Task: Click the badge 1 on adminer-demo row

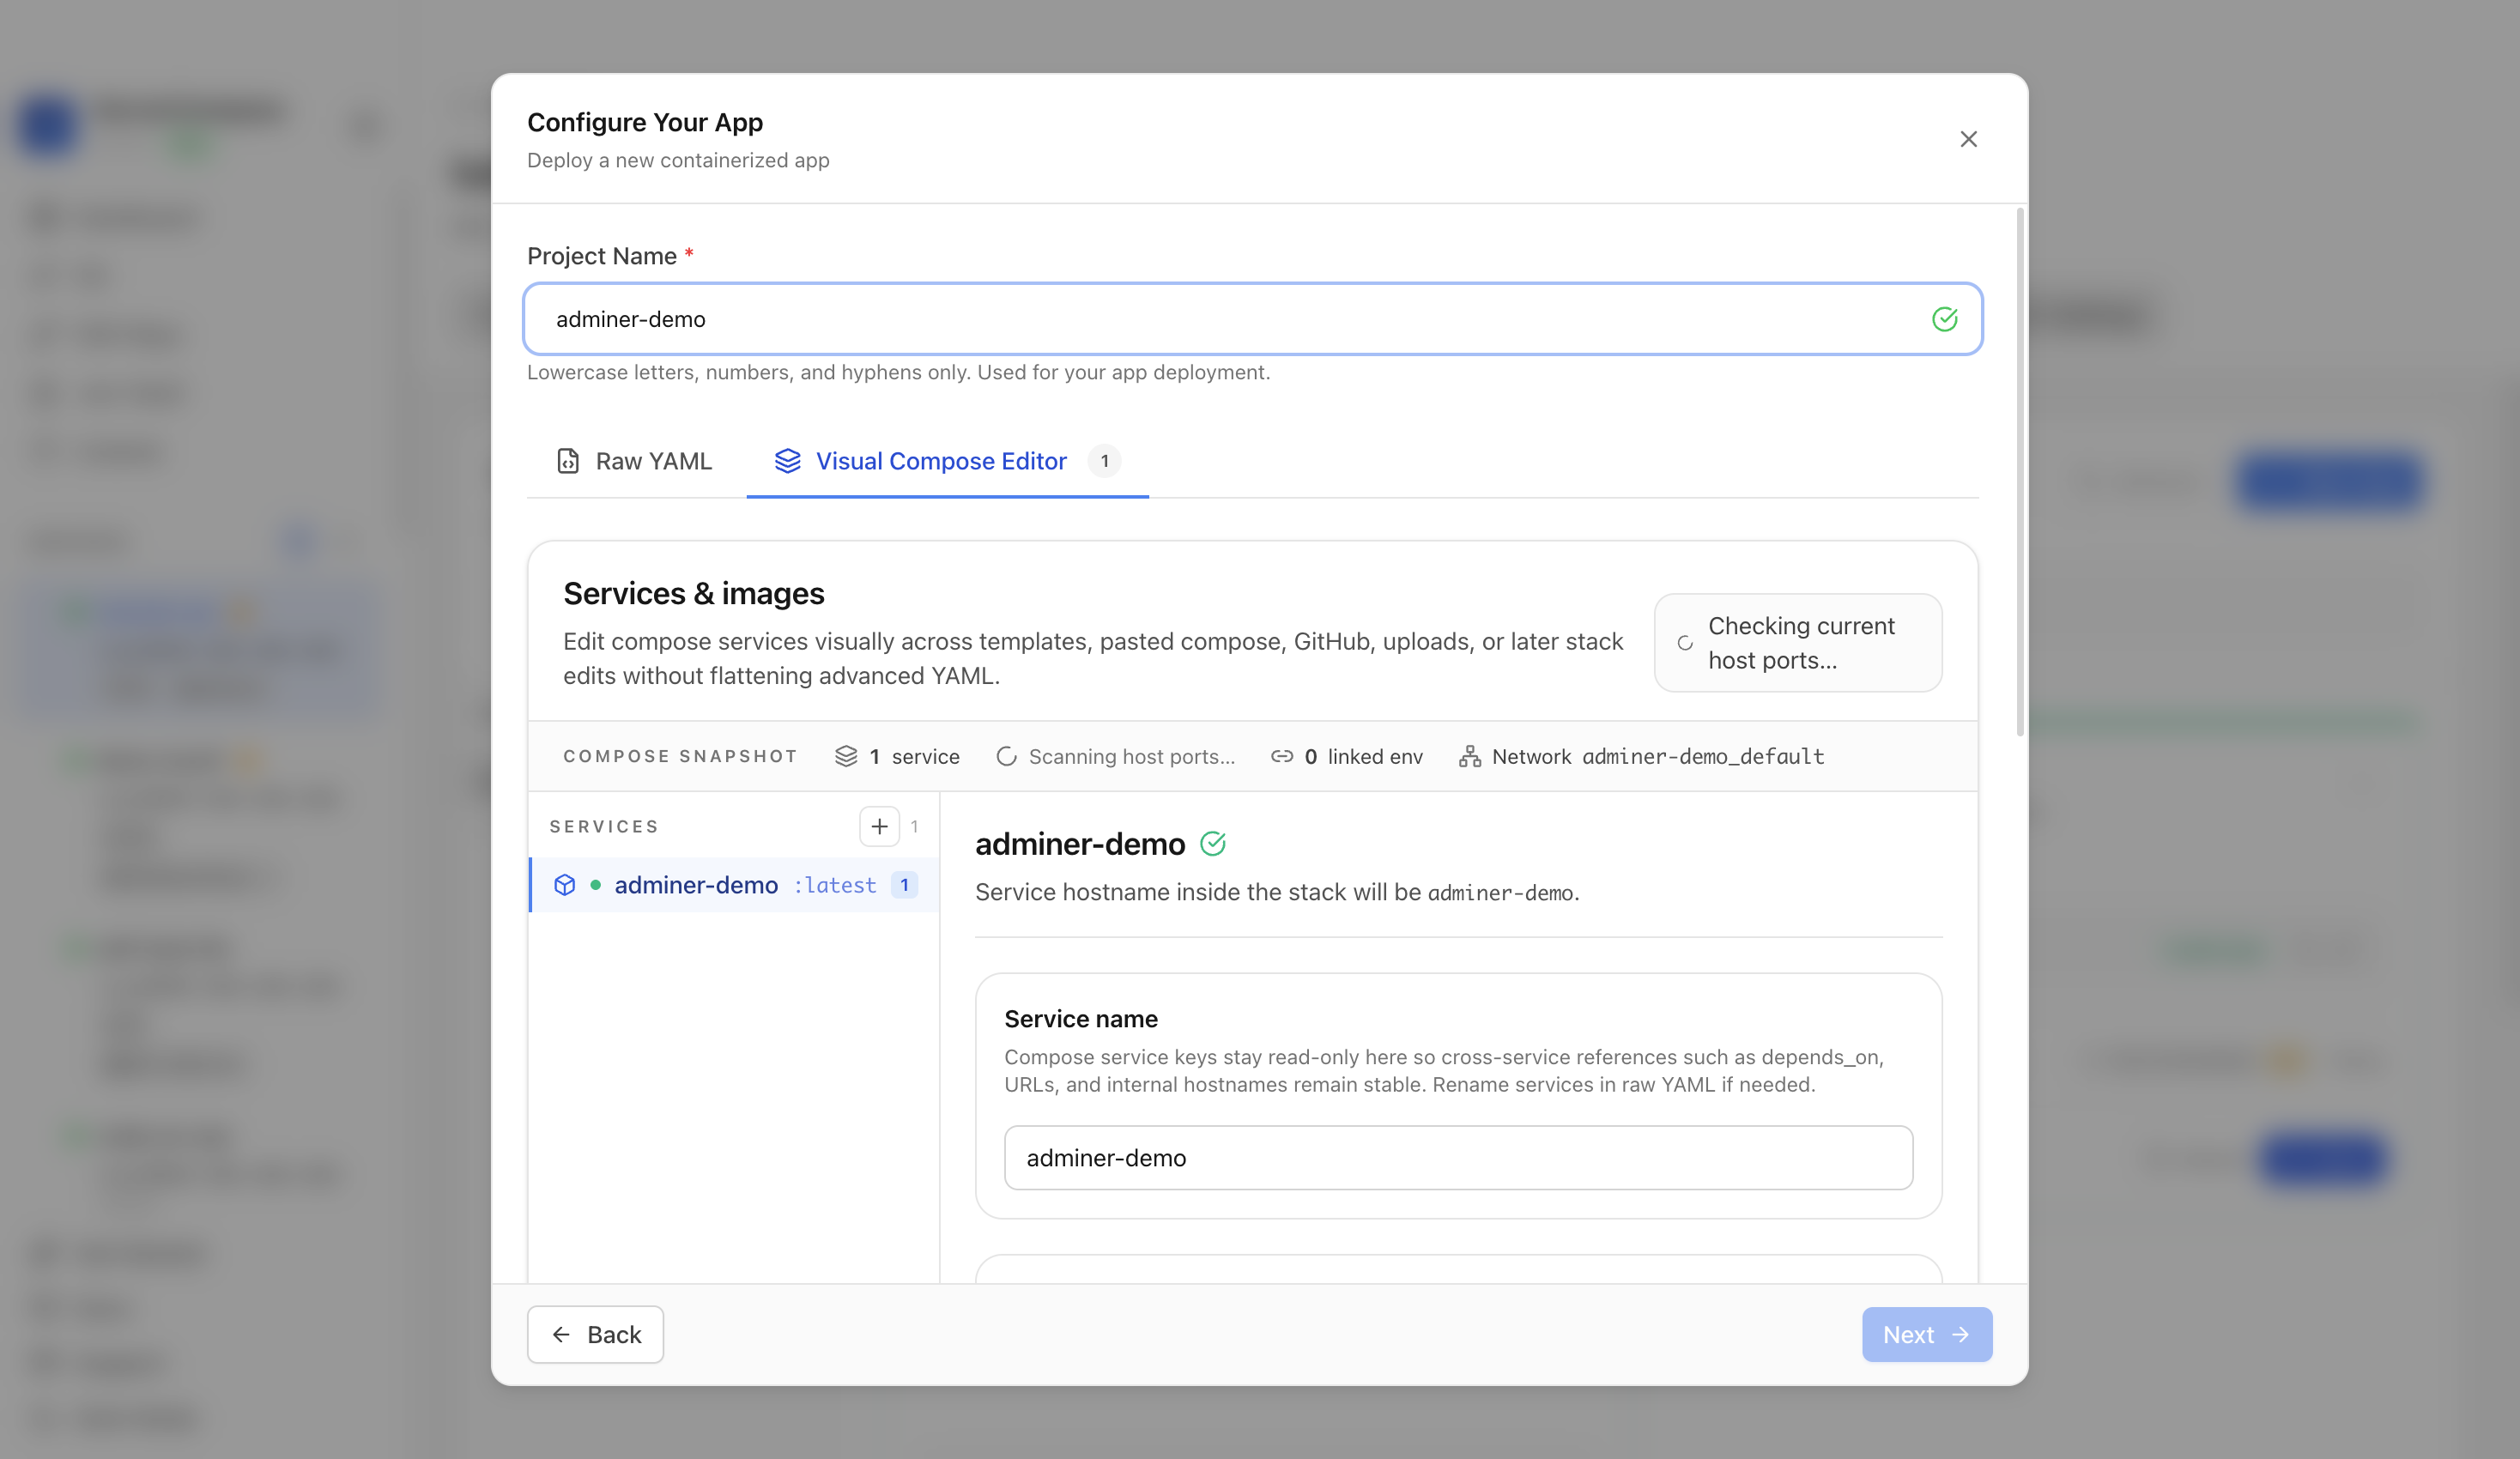Action: click(x=904, y=885)
